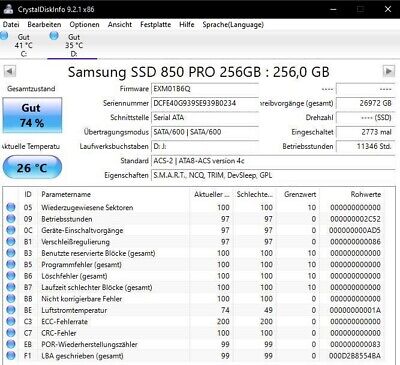Image resolution: width=400 pixels, height=365 pixels.
Task: Click status icon for Luftstromtemperatur
Action: (x=11, y=310)
